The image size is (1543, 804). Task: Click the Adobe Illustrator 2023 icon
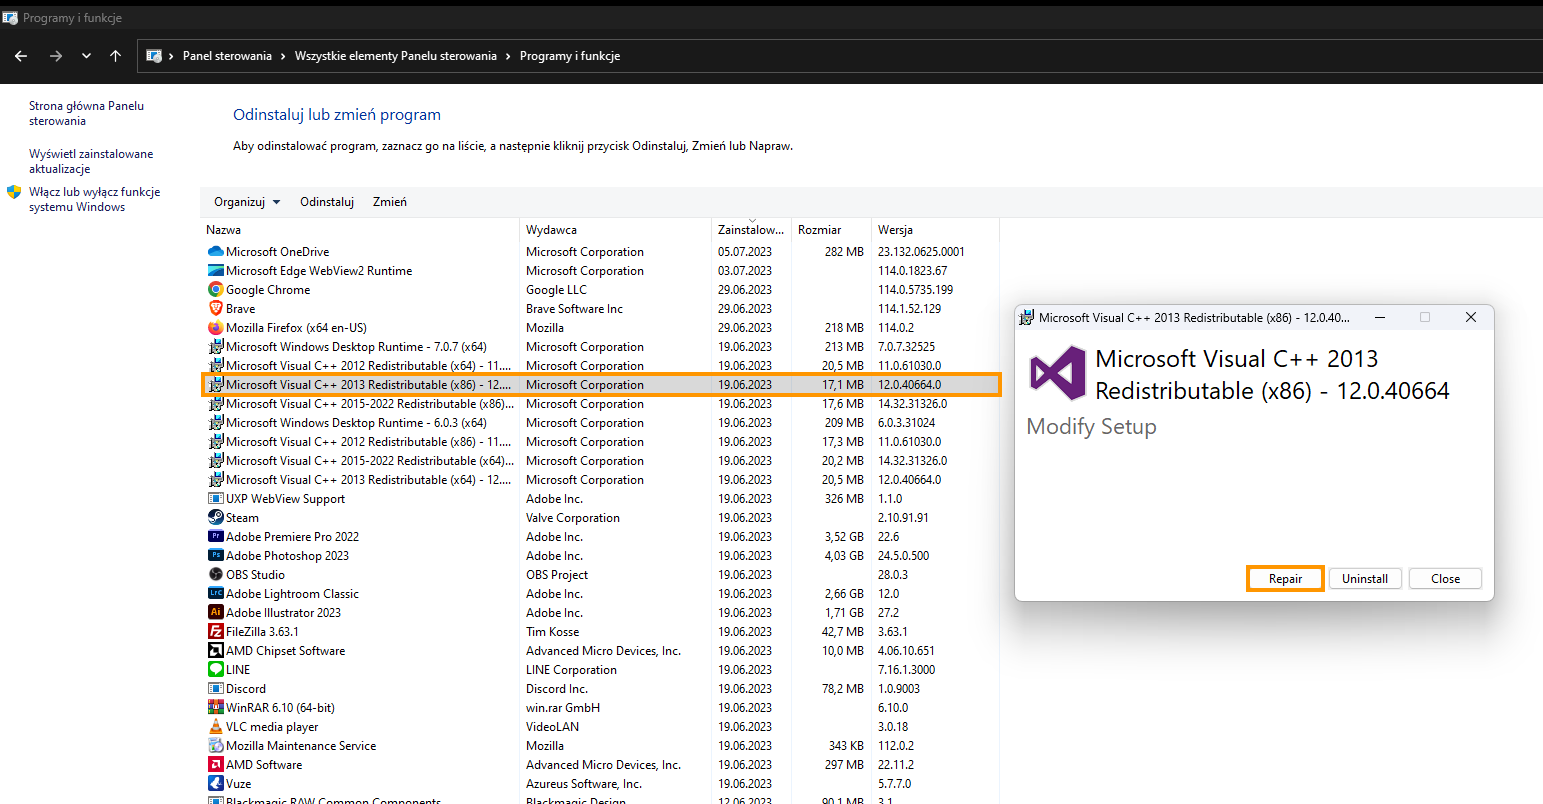(215, 613)
